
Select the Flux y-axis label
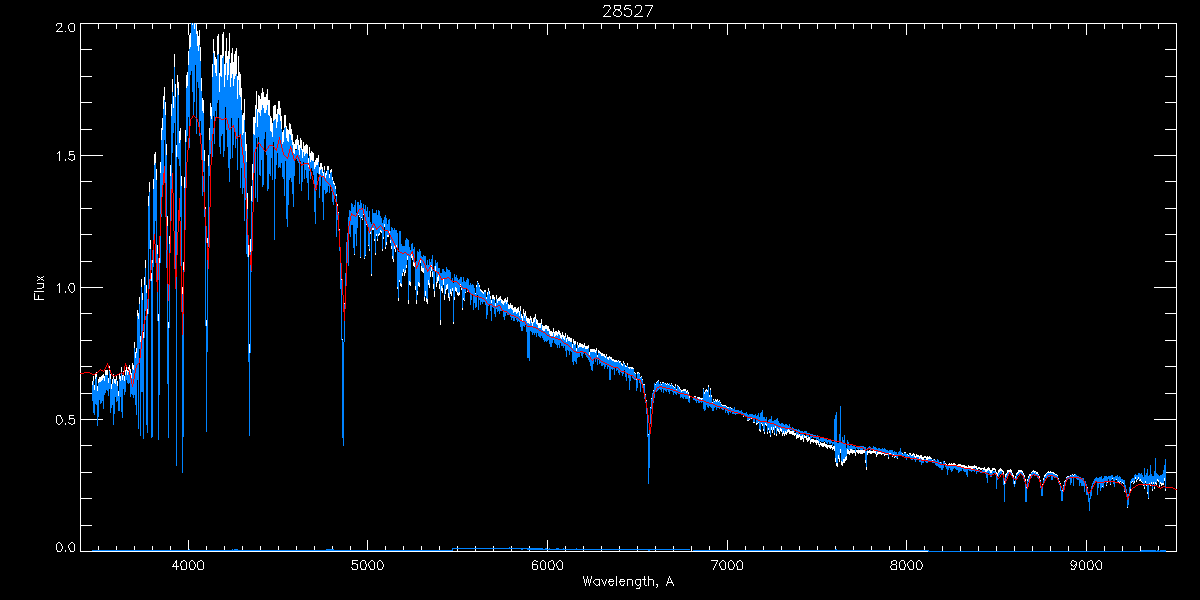(x=39, y=288)
